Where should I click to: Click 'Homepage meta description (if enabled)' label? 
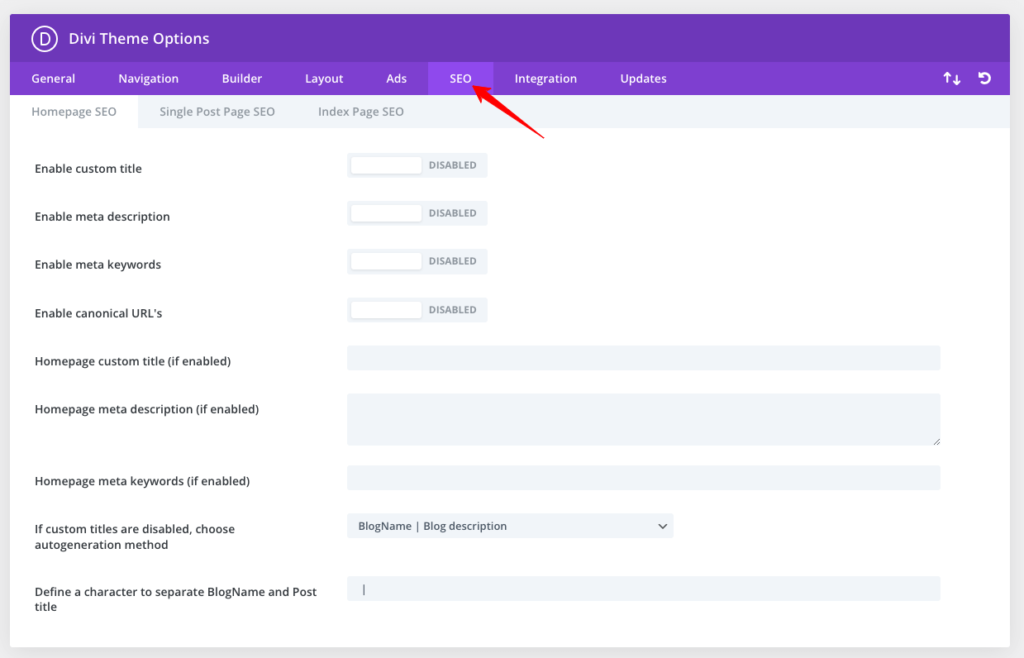(147, 409)
